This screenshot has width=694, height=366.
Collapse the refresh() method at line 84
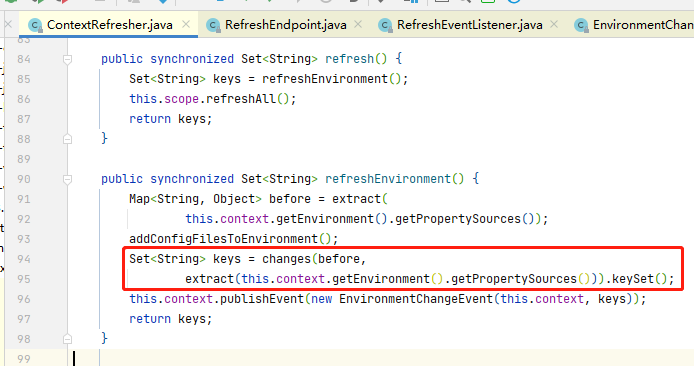point(67,59)
